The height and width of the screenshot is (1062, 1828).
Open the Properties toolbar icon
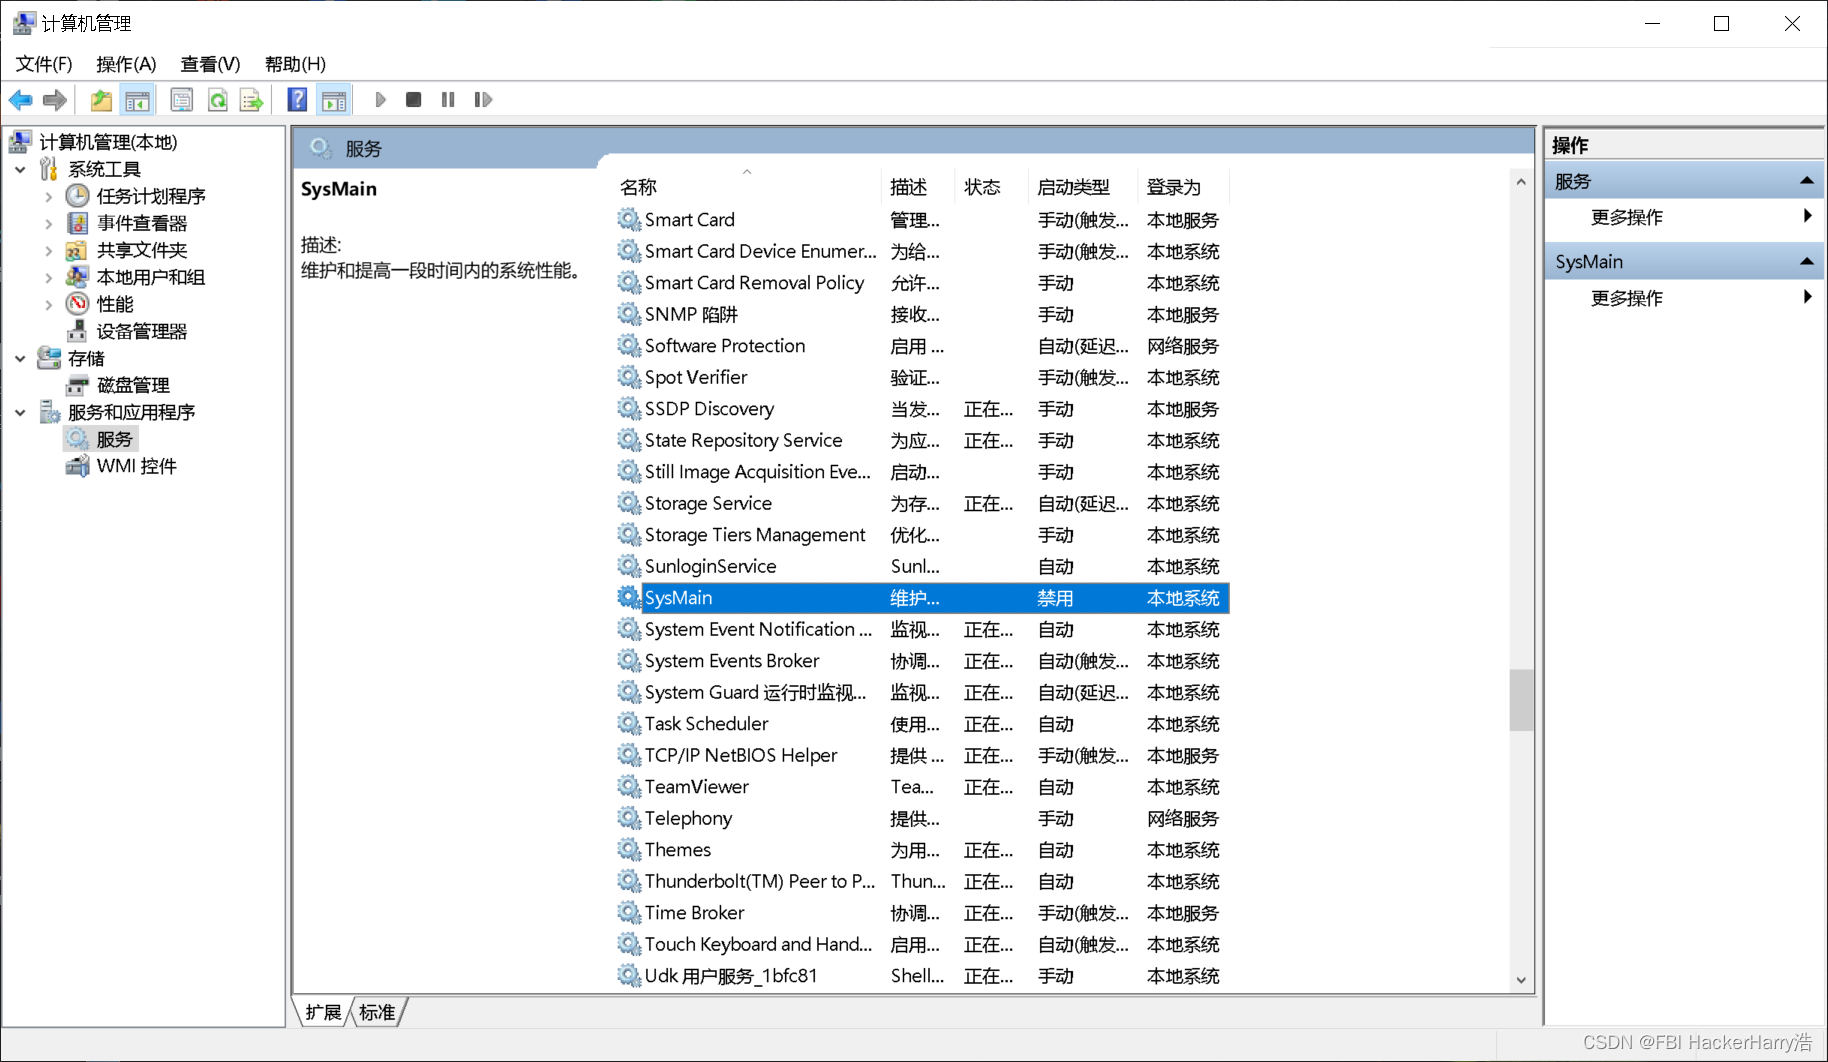point(181,100)
